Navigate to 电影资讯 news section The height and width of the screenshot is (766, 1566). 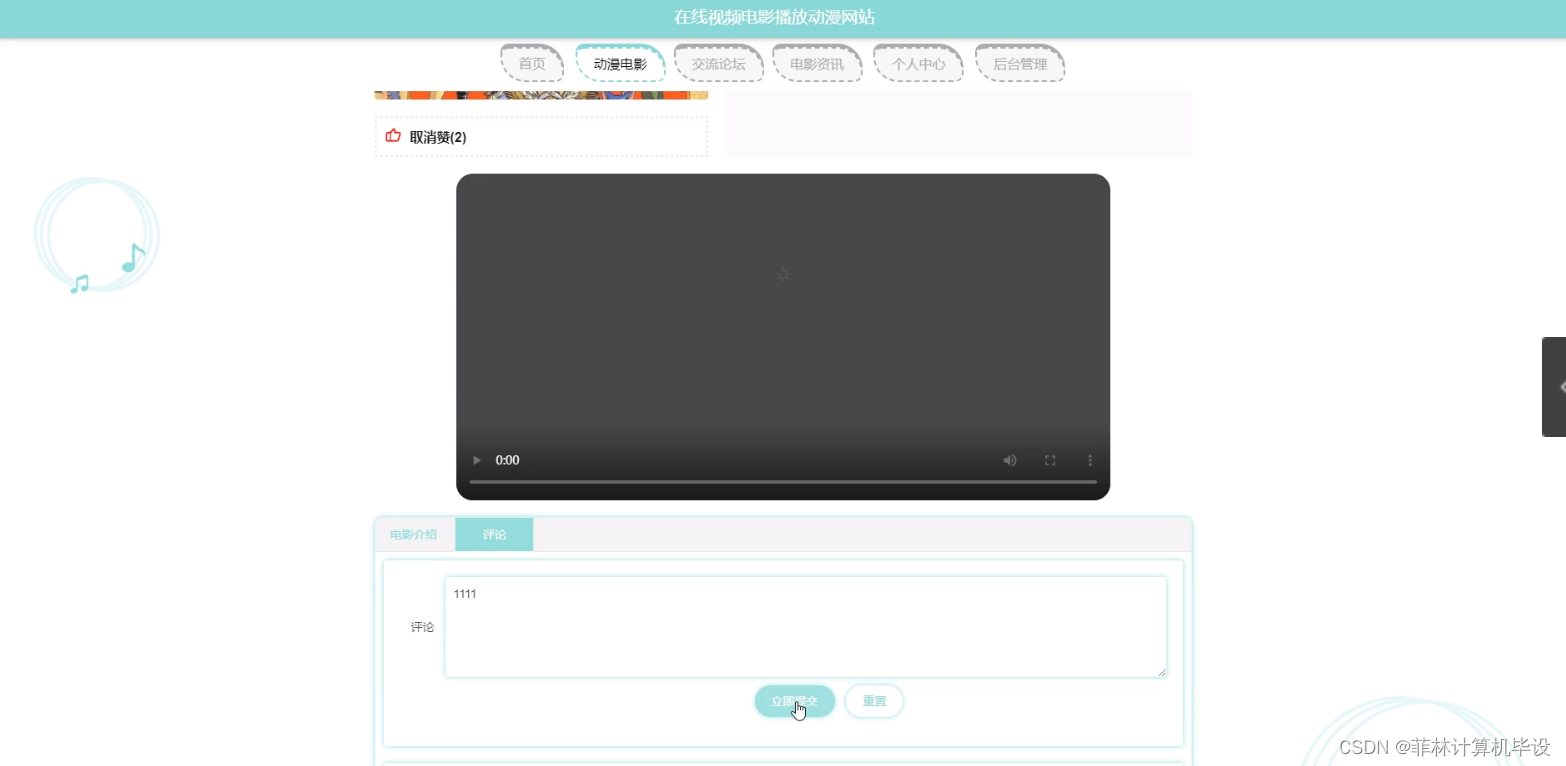coord(817,63)
